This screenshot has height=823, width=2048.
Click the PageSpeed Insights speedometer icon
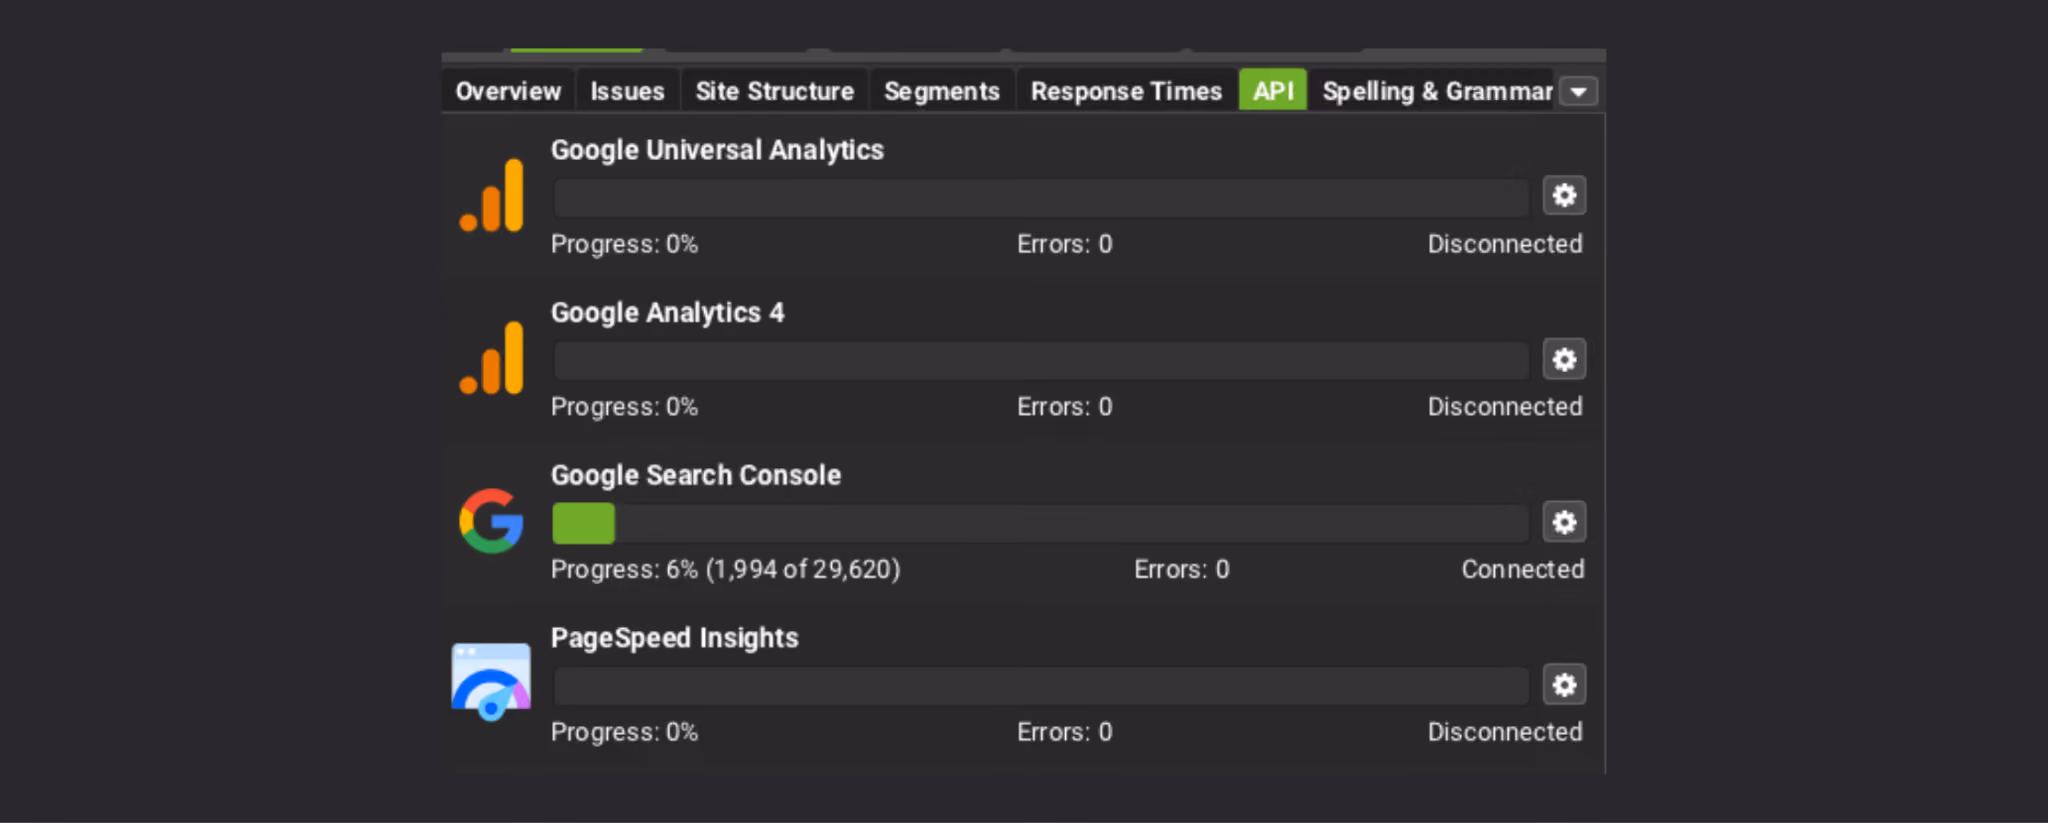491,682
